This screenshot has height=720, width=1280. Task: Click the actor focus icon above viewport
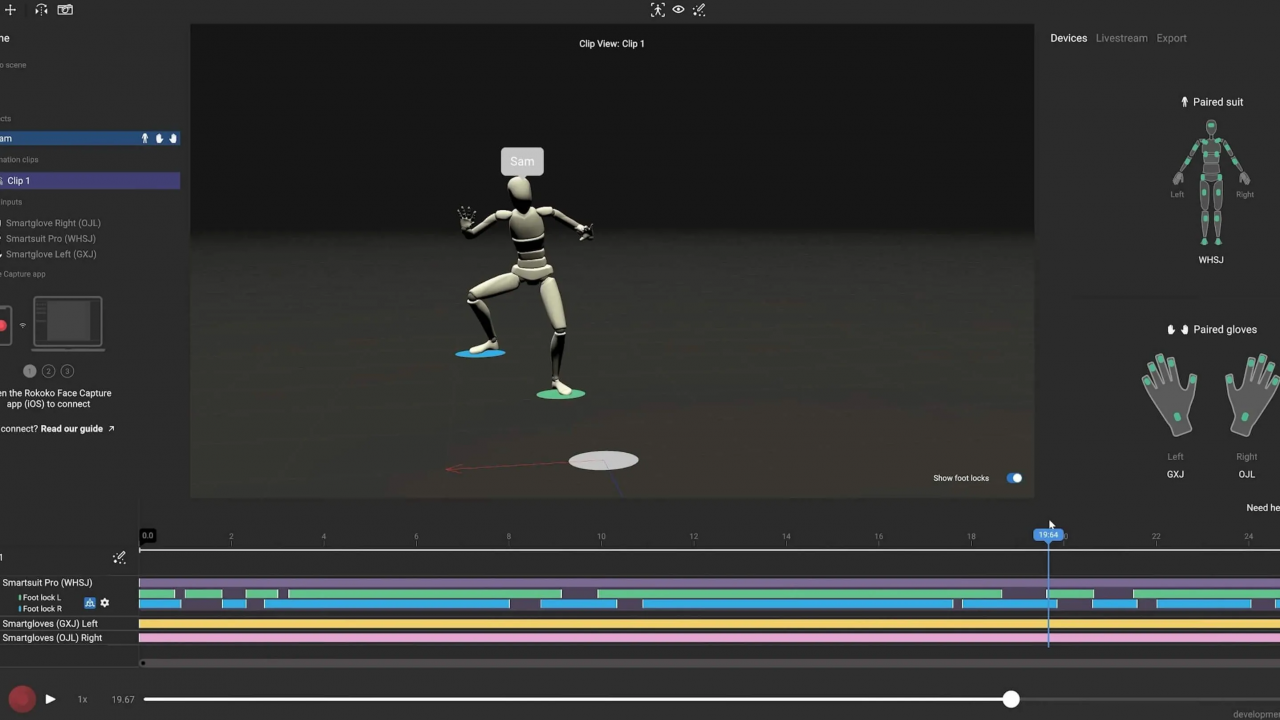point(657,10)
